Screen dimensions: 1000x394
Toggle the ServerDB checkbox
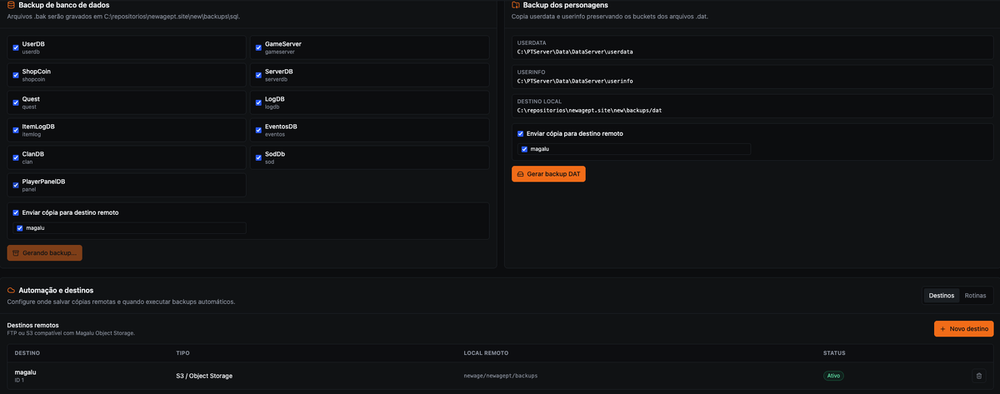259,75
